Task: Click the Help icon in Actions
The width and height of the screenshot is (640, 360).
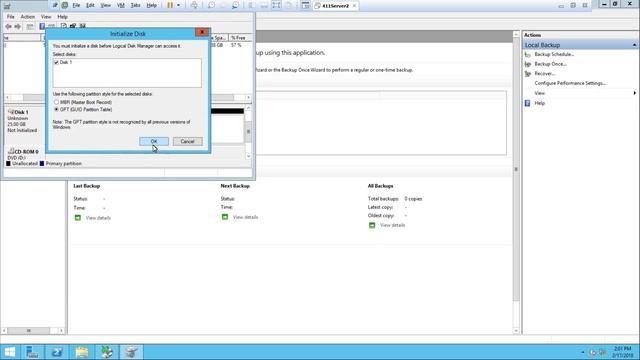Action: [x=527, y=103]
